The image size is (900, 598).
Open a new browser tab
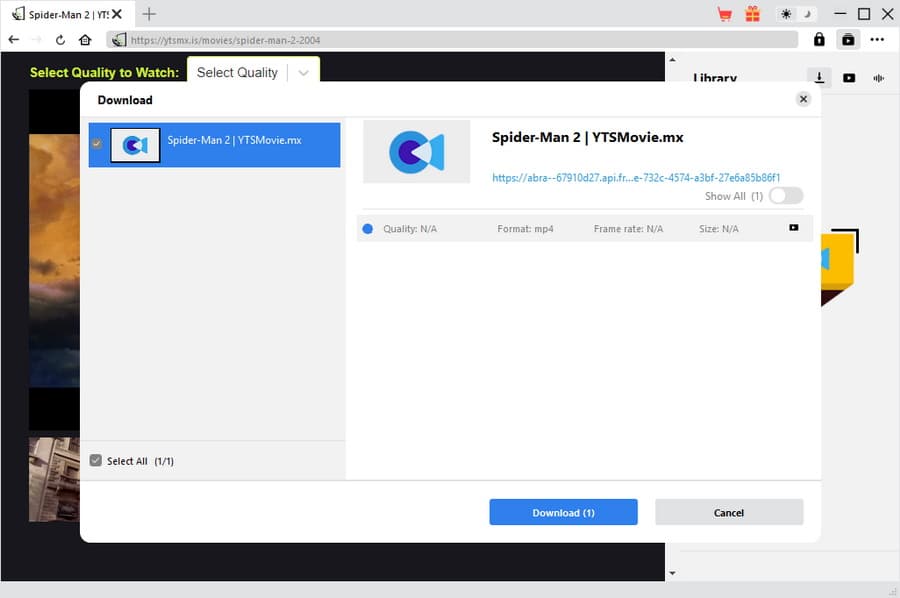pyautogui.click(x=150, y=14)
